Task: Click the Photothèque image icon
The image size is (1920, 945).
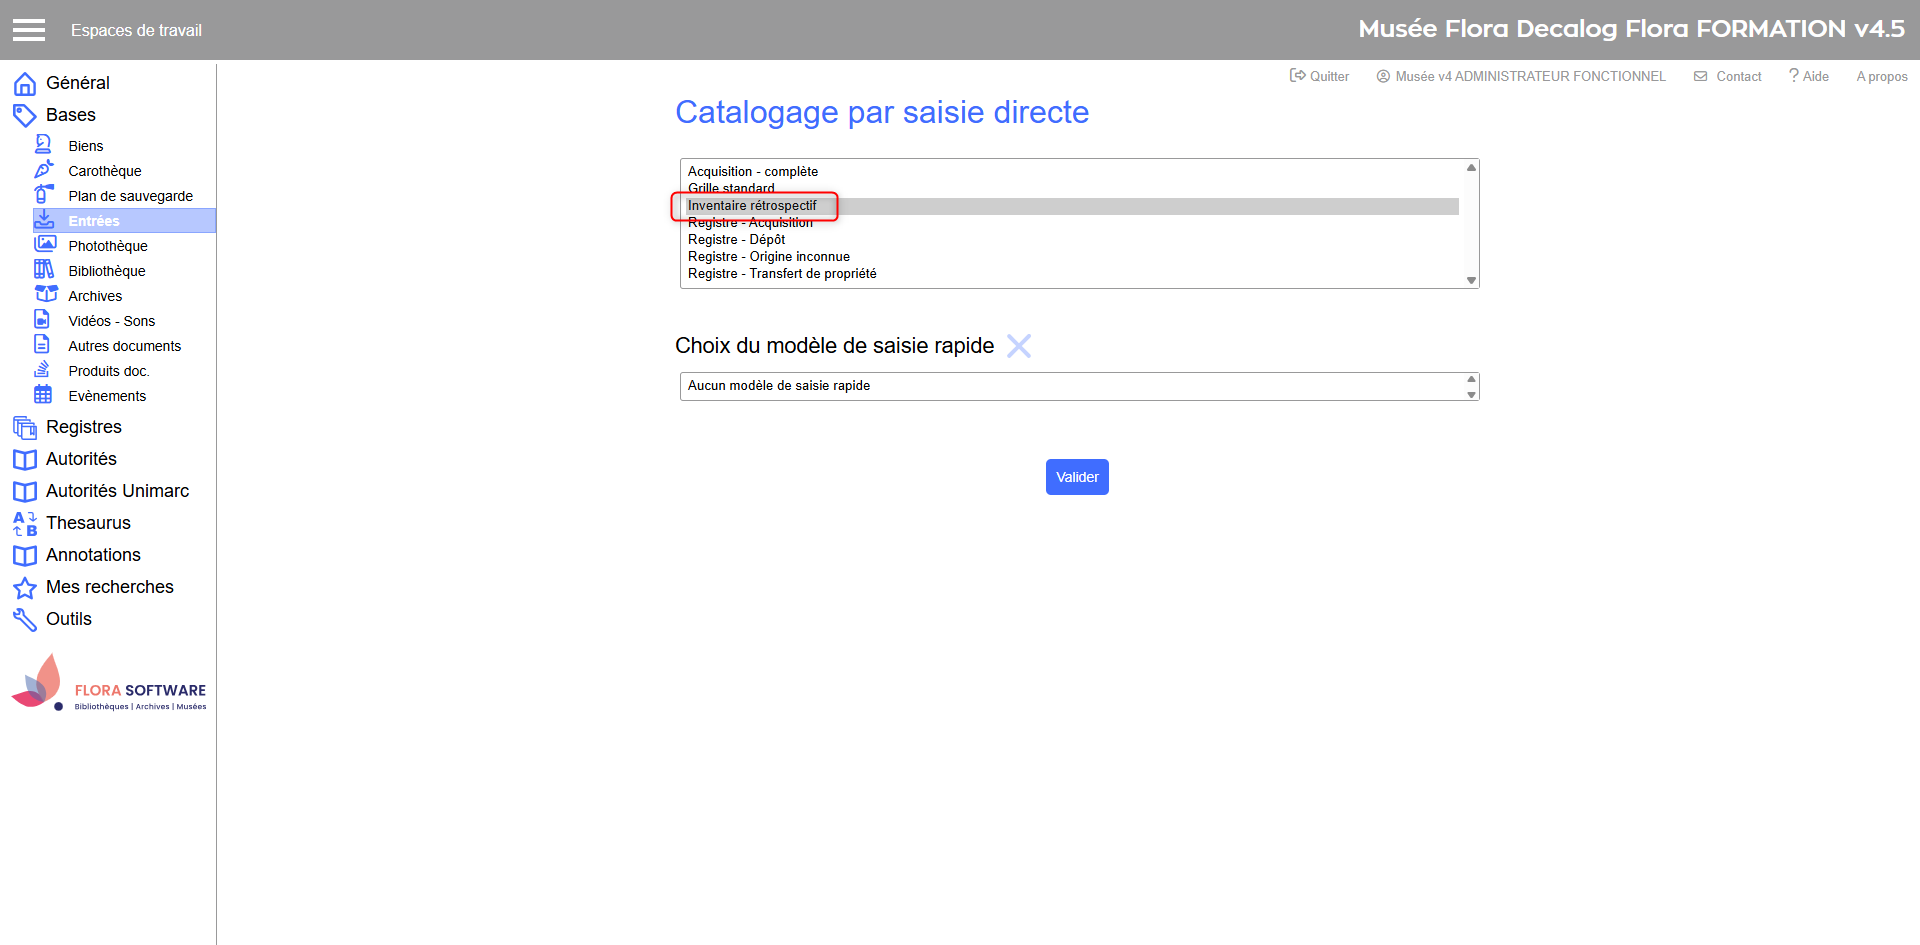Action: [x=45, y=244]
